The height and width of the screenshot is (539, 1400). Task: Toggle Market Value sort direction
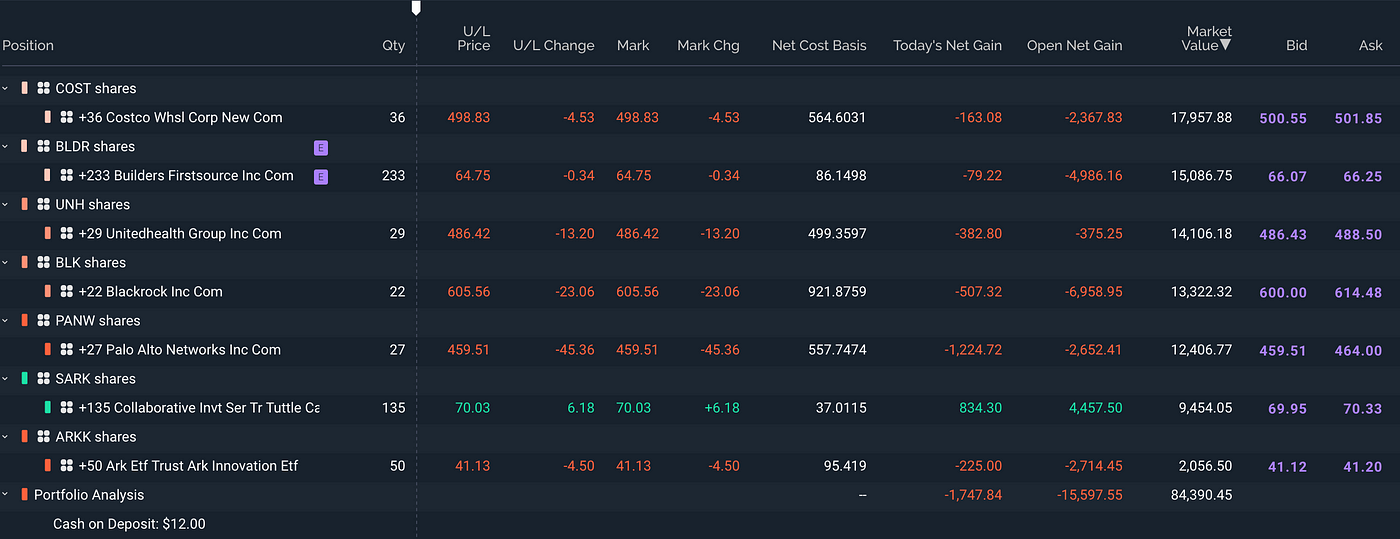coord(1209,38)
